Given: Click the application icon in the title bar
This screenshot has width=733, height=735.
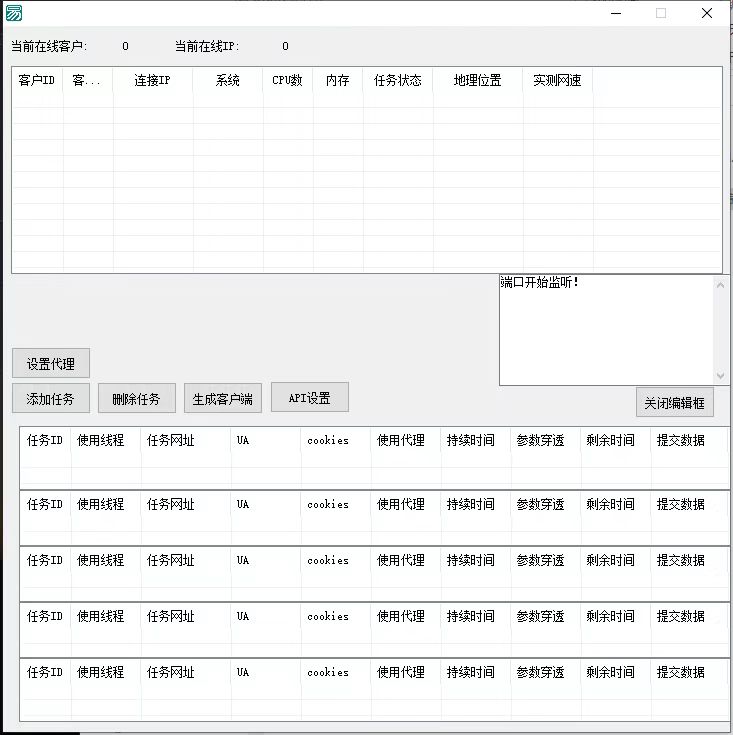Looking at the screenshot, I should coord(13,13).
